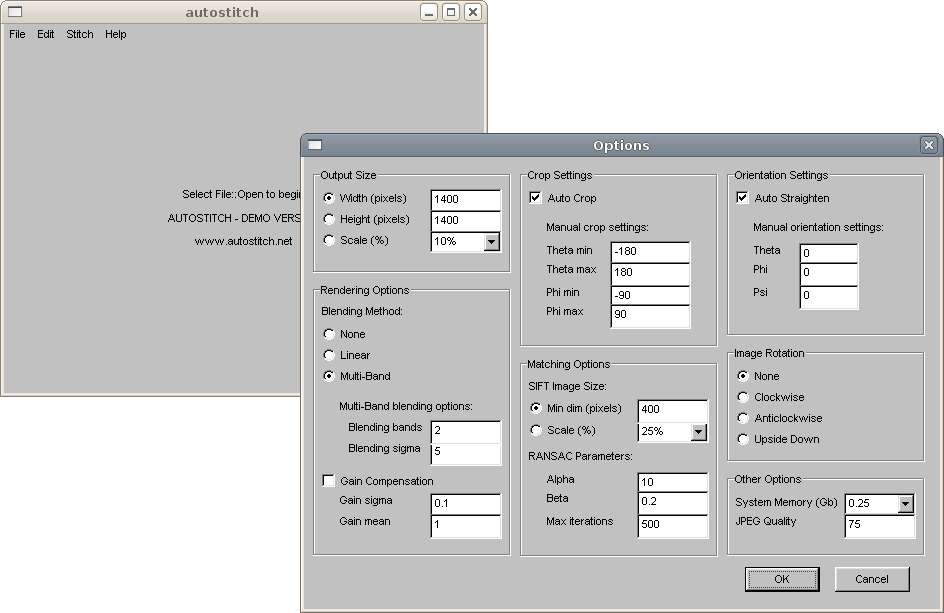Maximize the autostitch window
This screenshot has width=944, height=613.
(x=451, y=12)
